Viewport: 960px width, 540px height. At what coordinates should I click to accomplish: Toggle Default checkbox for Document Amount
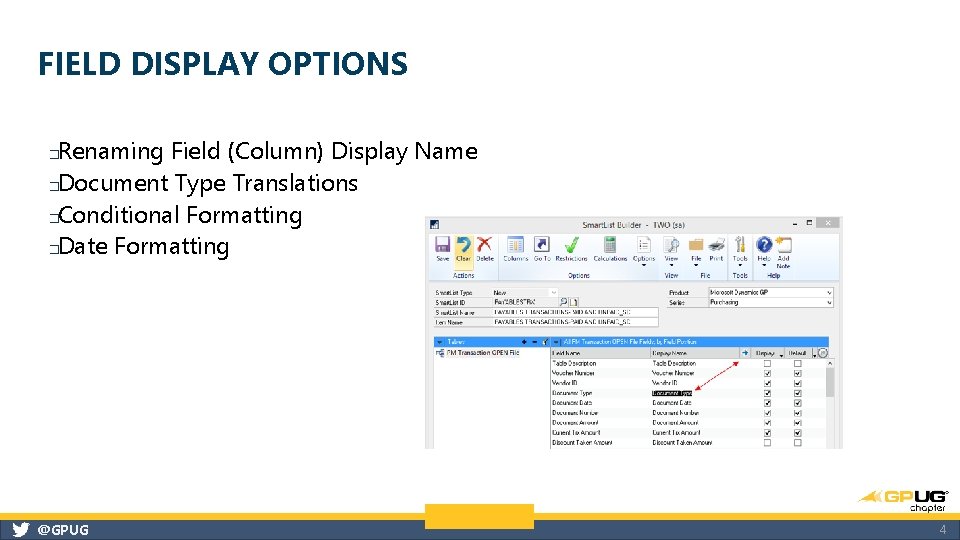tap(798, 423)
